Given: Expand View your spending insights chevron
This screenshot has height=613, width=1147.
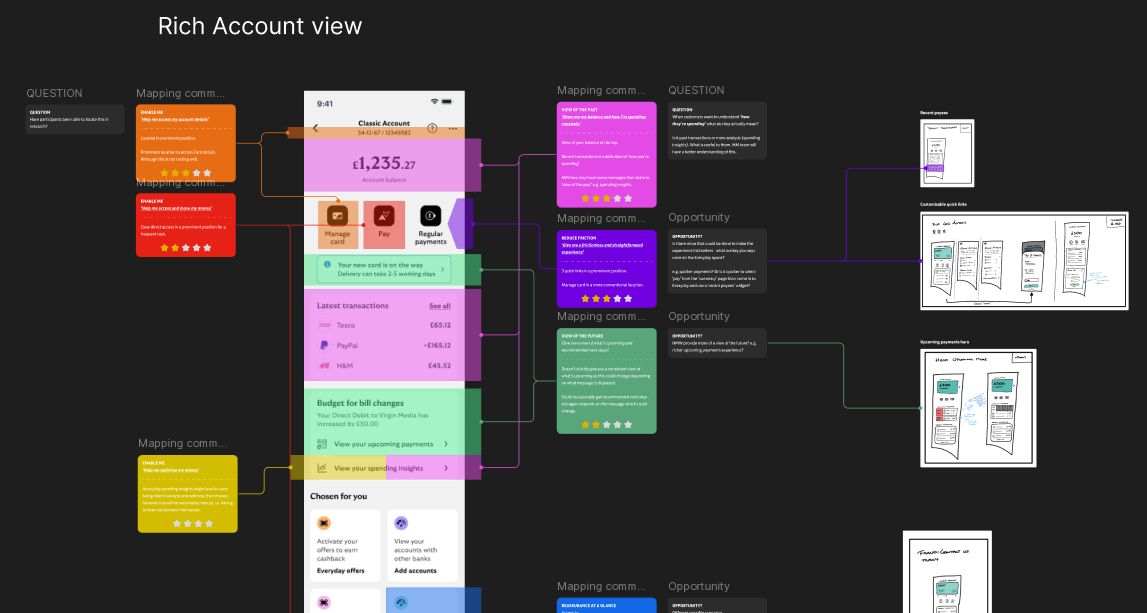Looking at the screenshot, I should point(446,468).
